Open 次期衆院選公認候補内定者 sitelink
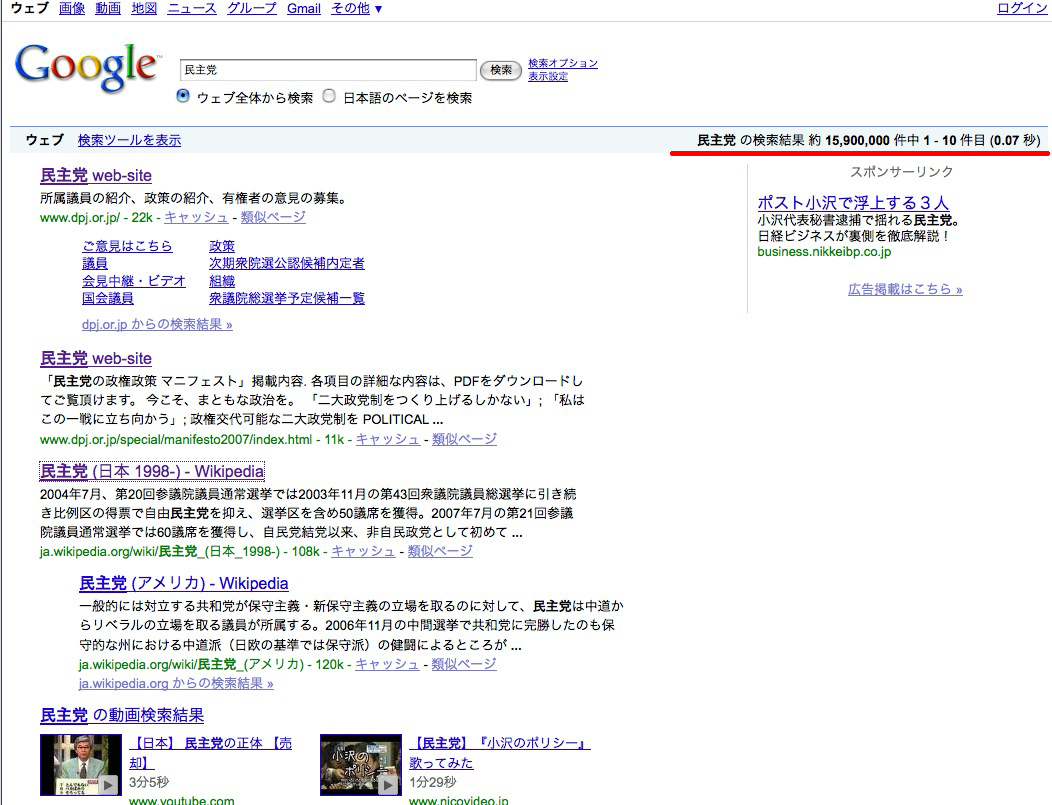This screenshot has width=1052, height=805. click(286, 264)
